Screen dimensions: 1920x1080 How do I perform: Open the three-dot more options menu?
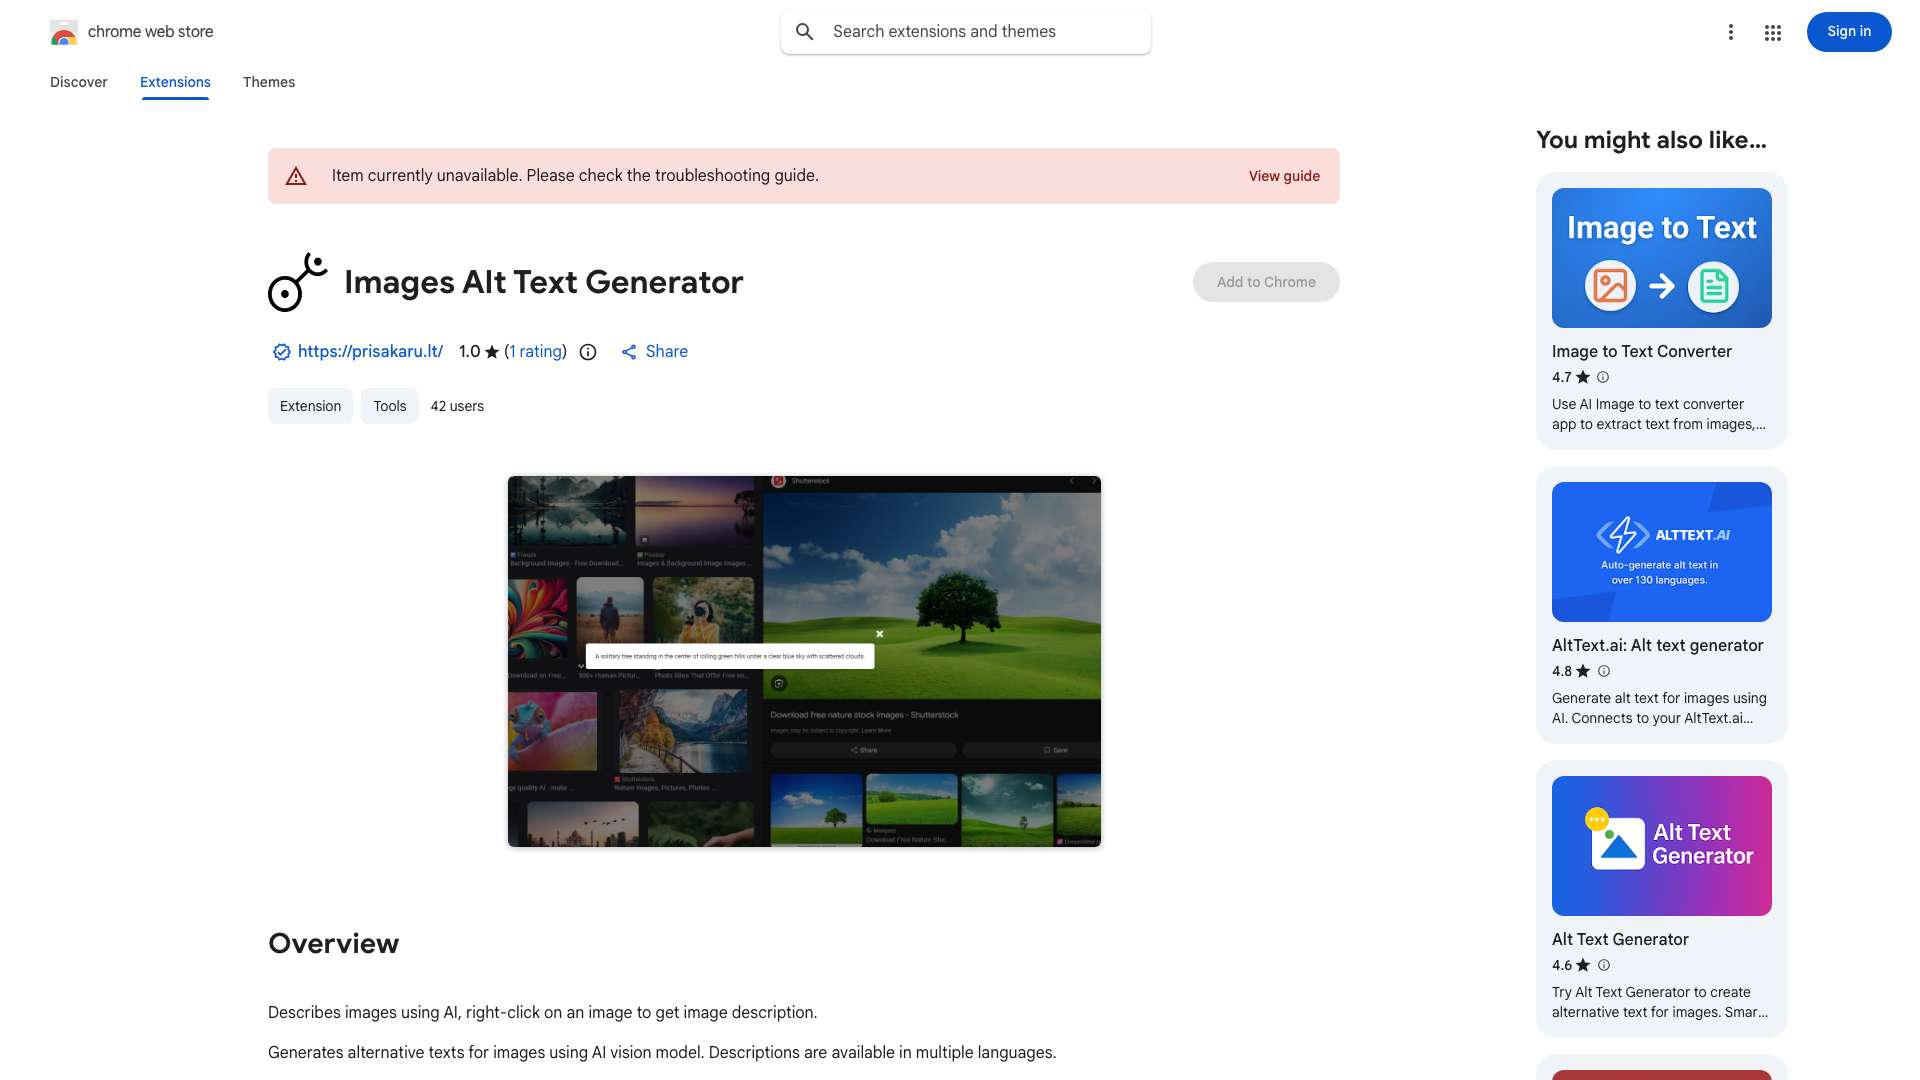[1730, 32]
